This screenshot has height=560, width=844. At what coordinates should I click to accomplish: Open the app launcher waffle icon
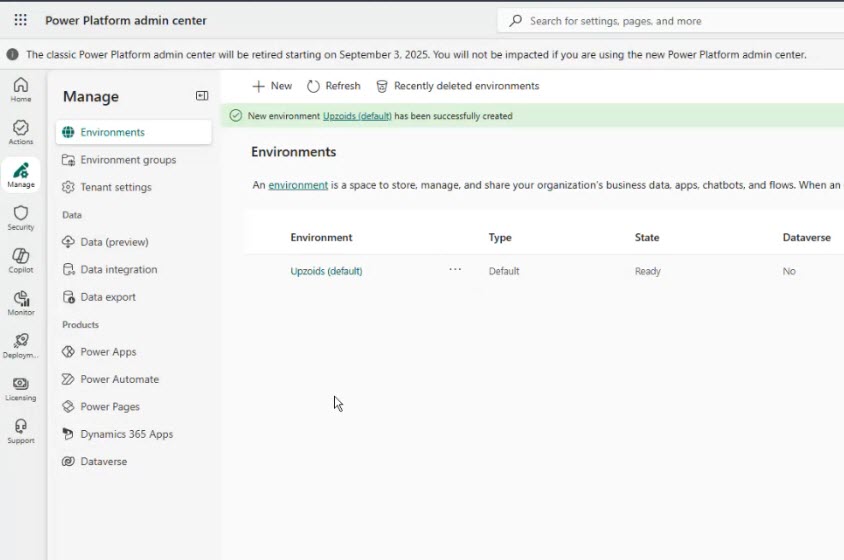(20, 20)
